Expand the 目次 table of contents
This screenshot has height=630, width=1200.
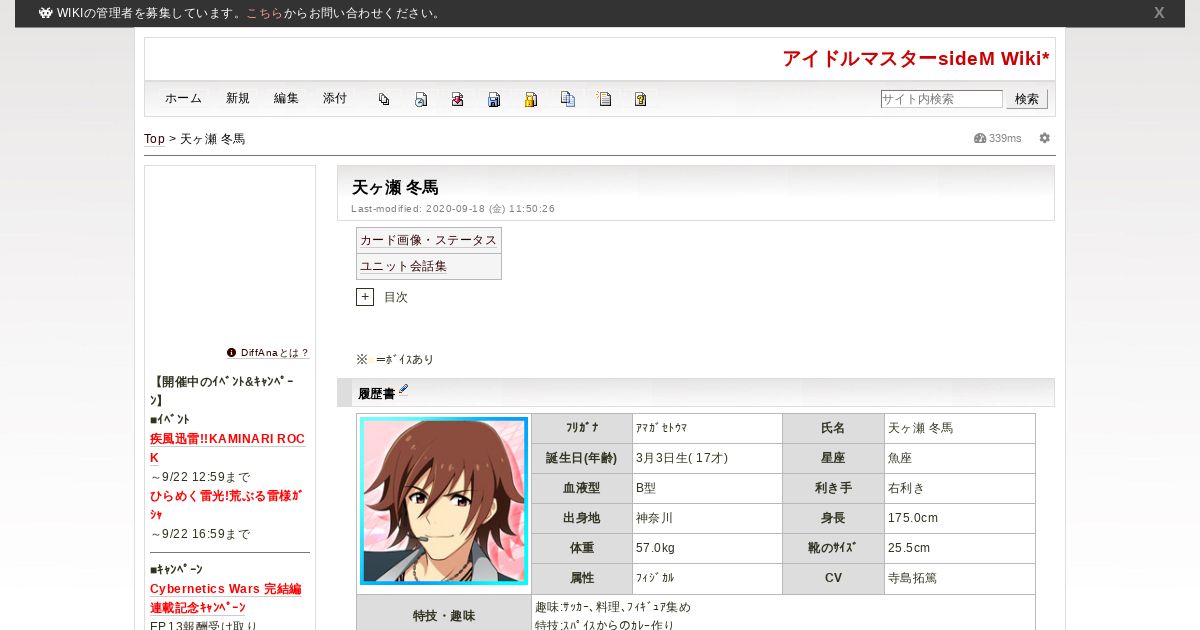pyautogui.click(x=365, y=297)
